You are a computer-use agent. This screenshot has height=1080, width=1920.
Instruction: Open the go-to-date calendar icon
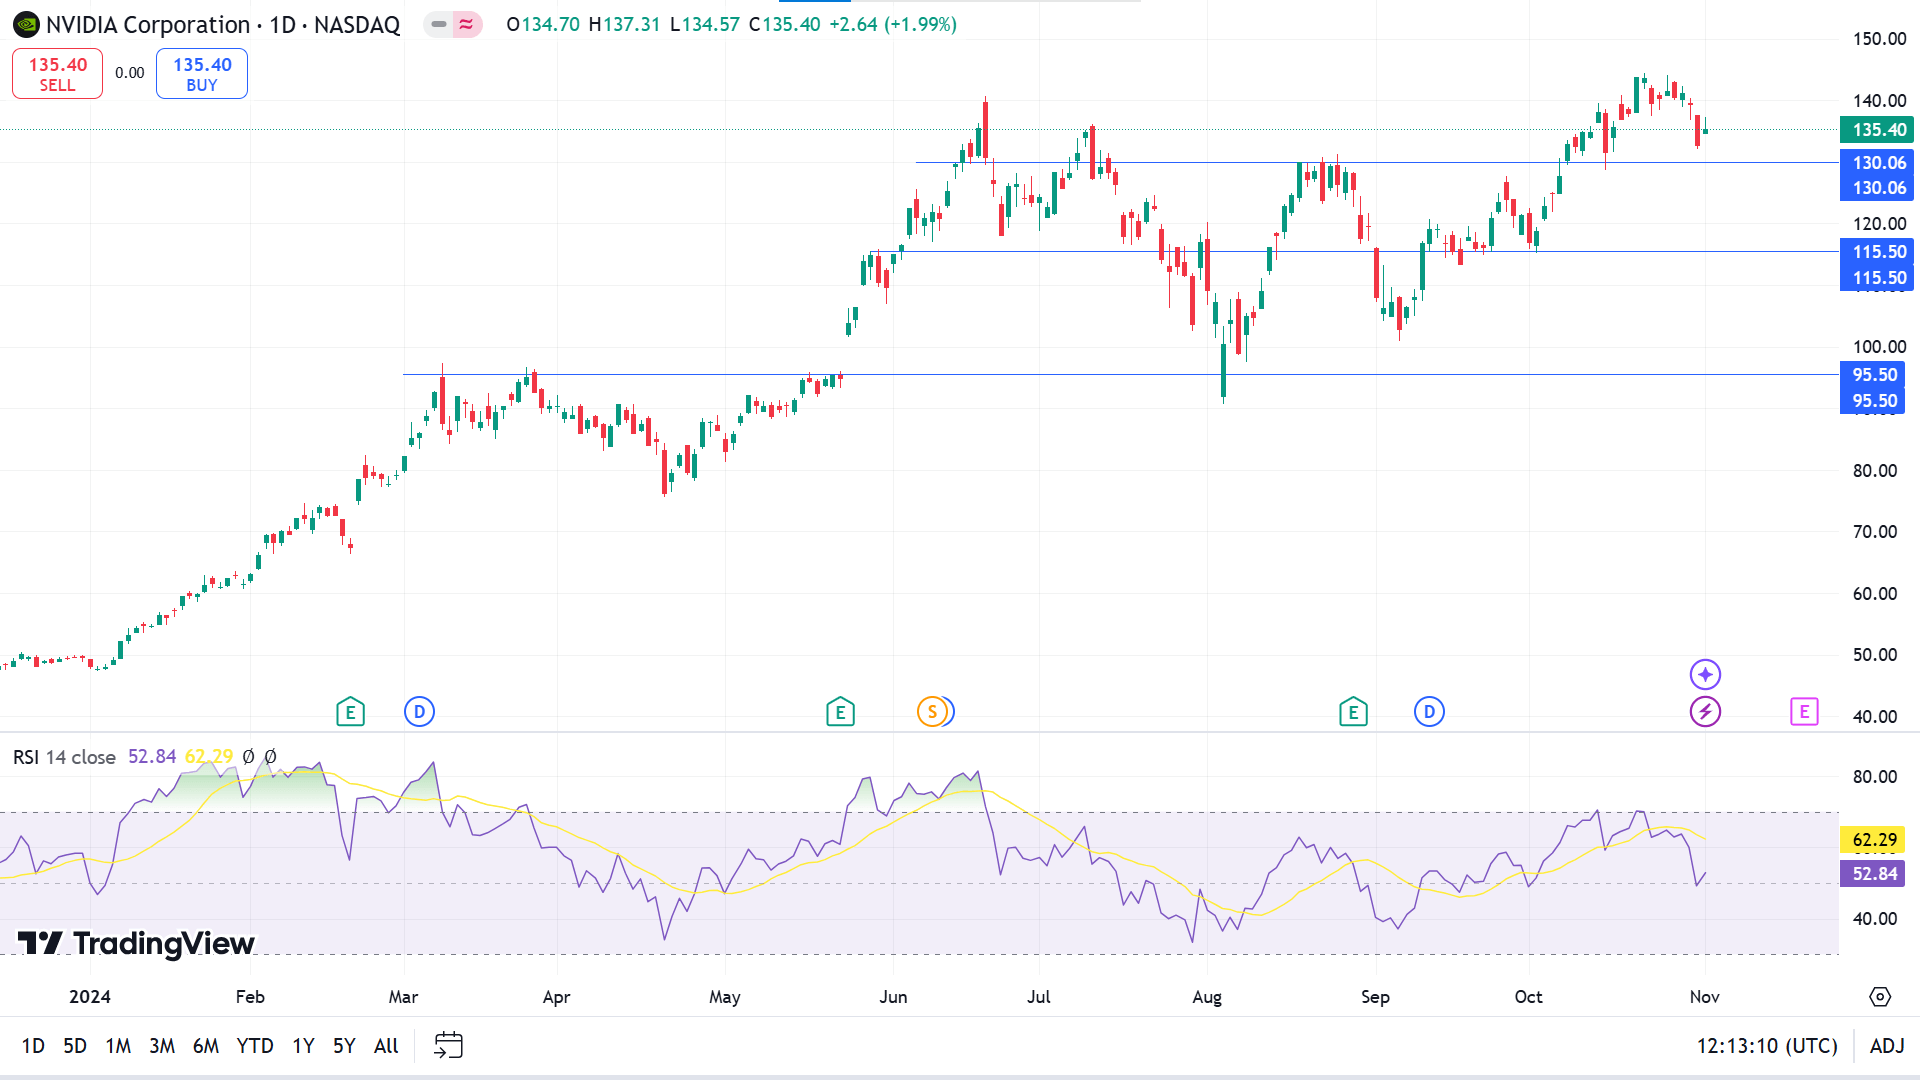pos(448,1045)
